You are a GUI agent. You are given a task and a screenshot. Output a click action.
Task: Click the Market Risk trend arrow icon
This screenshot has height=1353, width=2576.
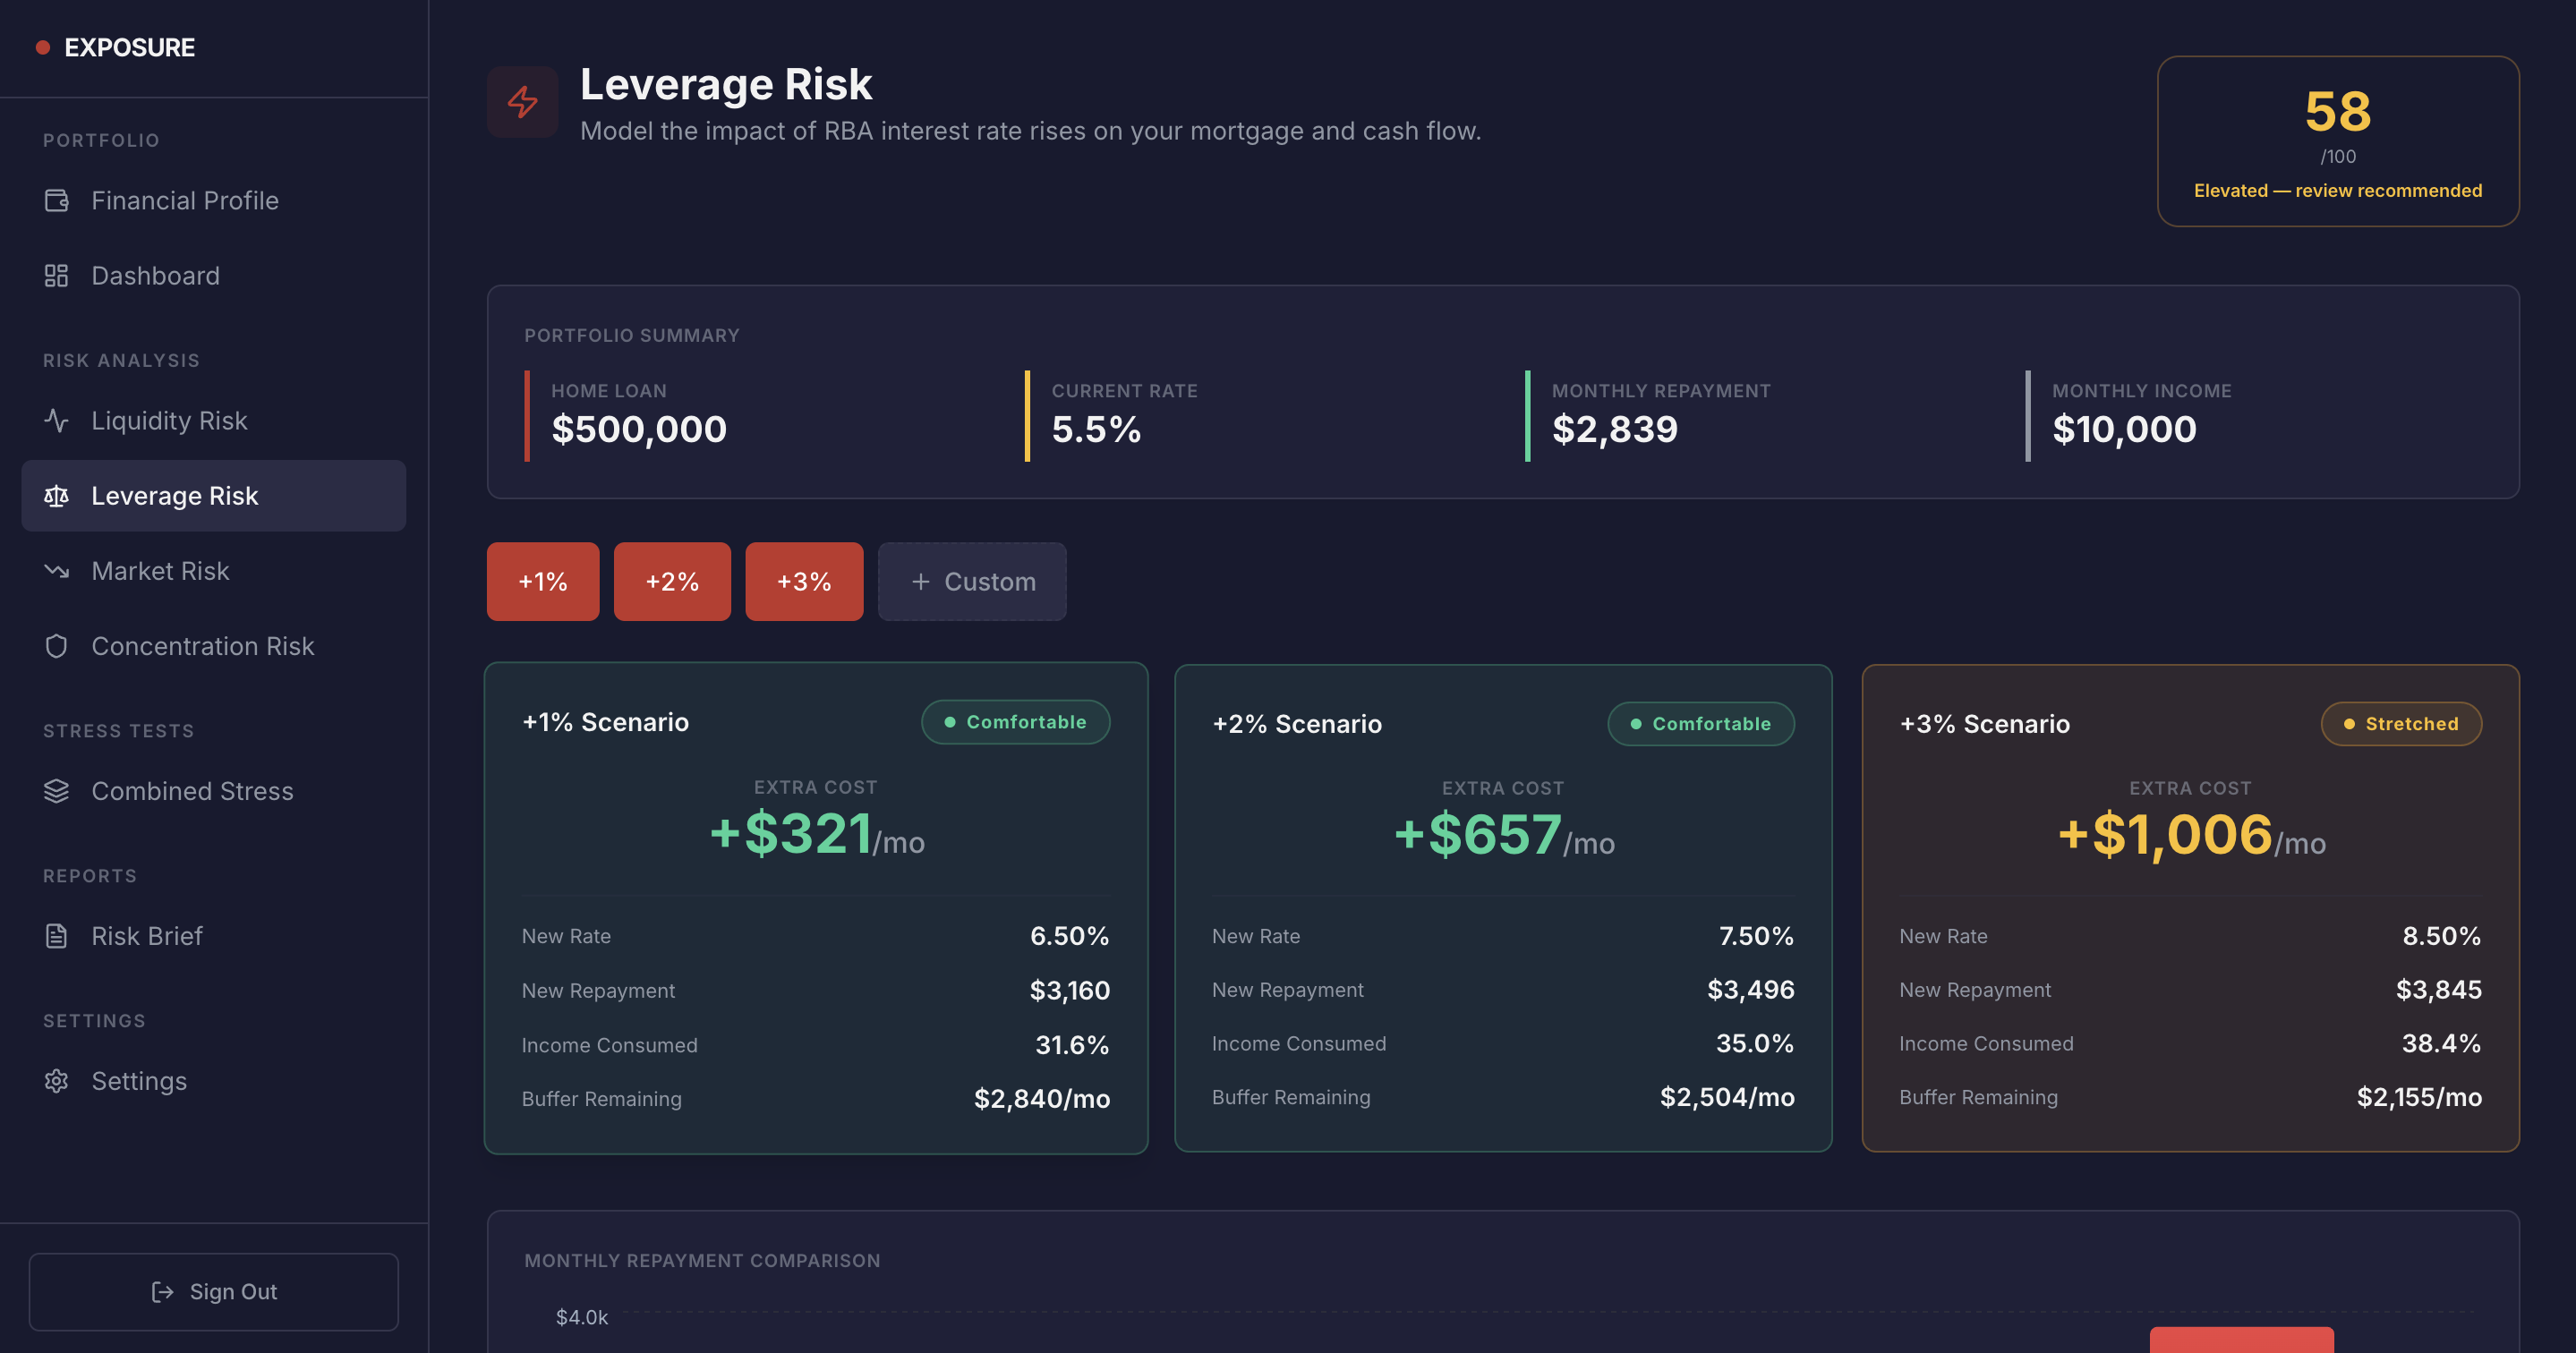coord(56,570)
